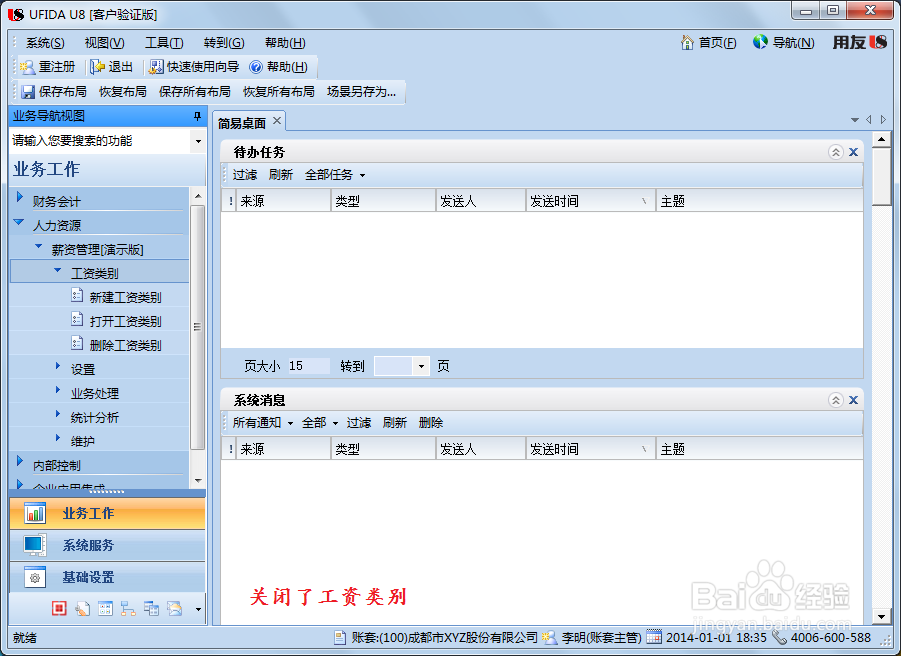Click the 快速使用向导 wizard icon
Image resolution: width=901 pixels, height=656 pixels.
pos(156,67)
